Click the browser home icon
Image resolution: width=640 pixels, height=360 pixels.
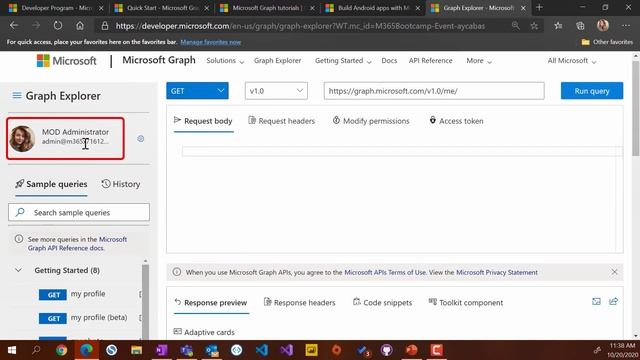80,26
